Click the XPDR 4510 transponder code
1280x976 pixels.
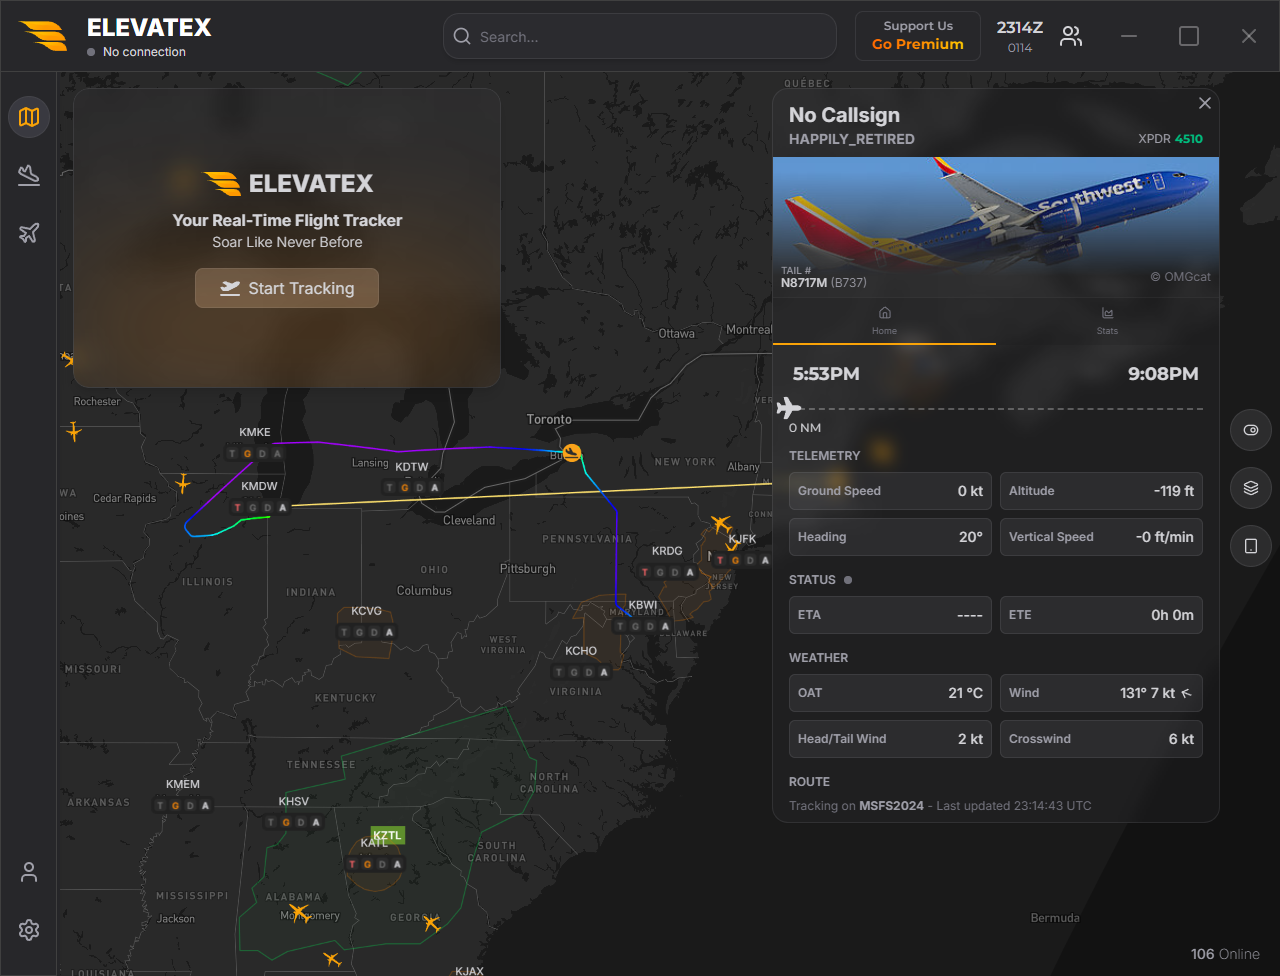click(1170, 139)
